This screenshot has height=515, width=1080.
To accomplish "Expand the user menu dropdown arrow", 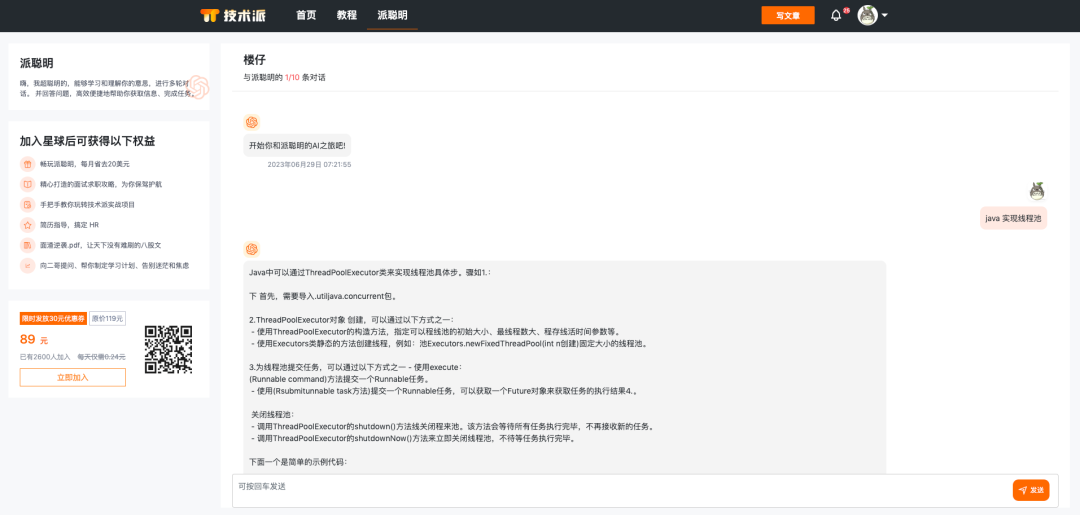I will coord(884,15).
